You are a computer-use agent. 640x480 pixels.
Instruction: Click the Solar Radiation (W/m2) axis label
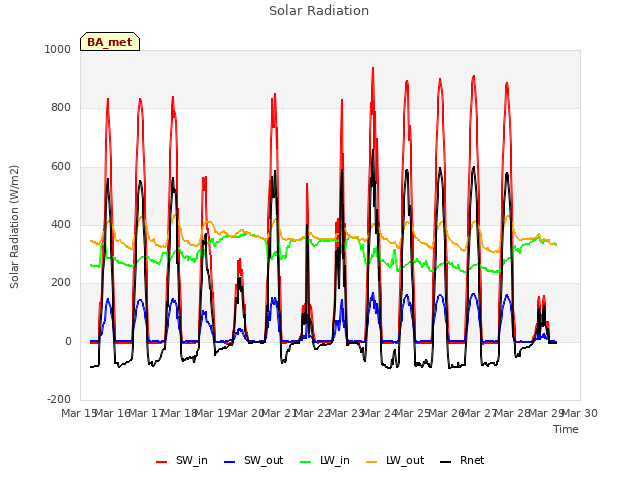pos(14,227)
